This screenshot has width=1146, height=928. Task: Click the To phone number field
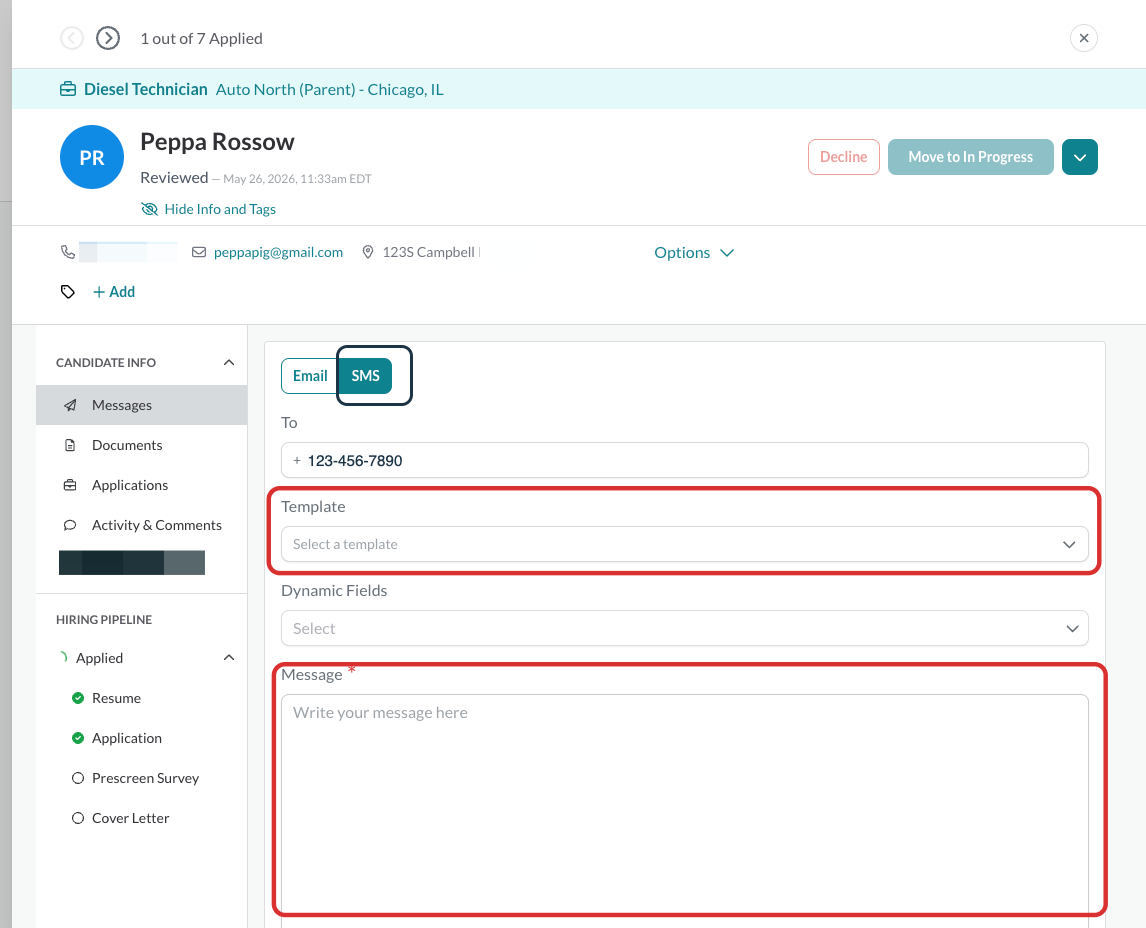click(685, 460)
